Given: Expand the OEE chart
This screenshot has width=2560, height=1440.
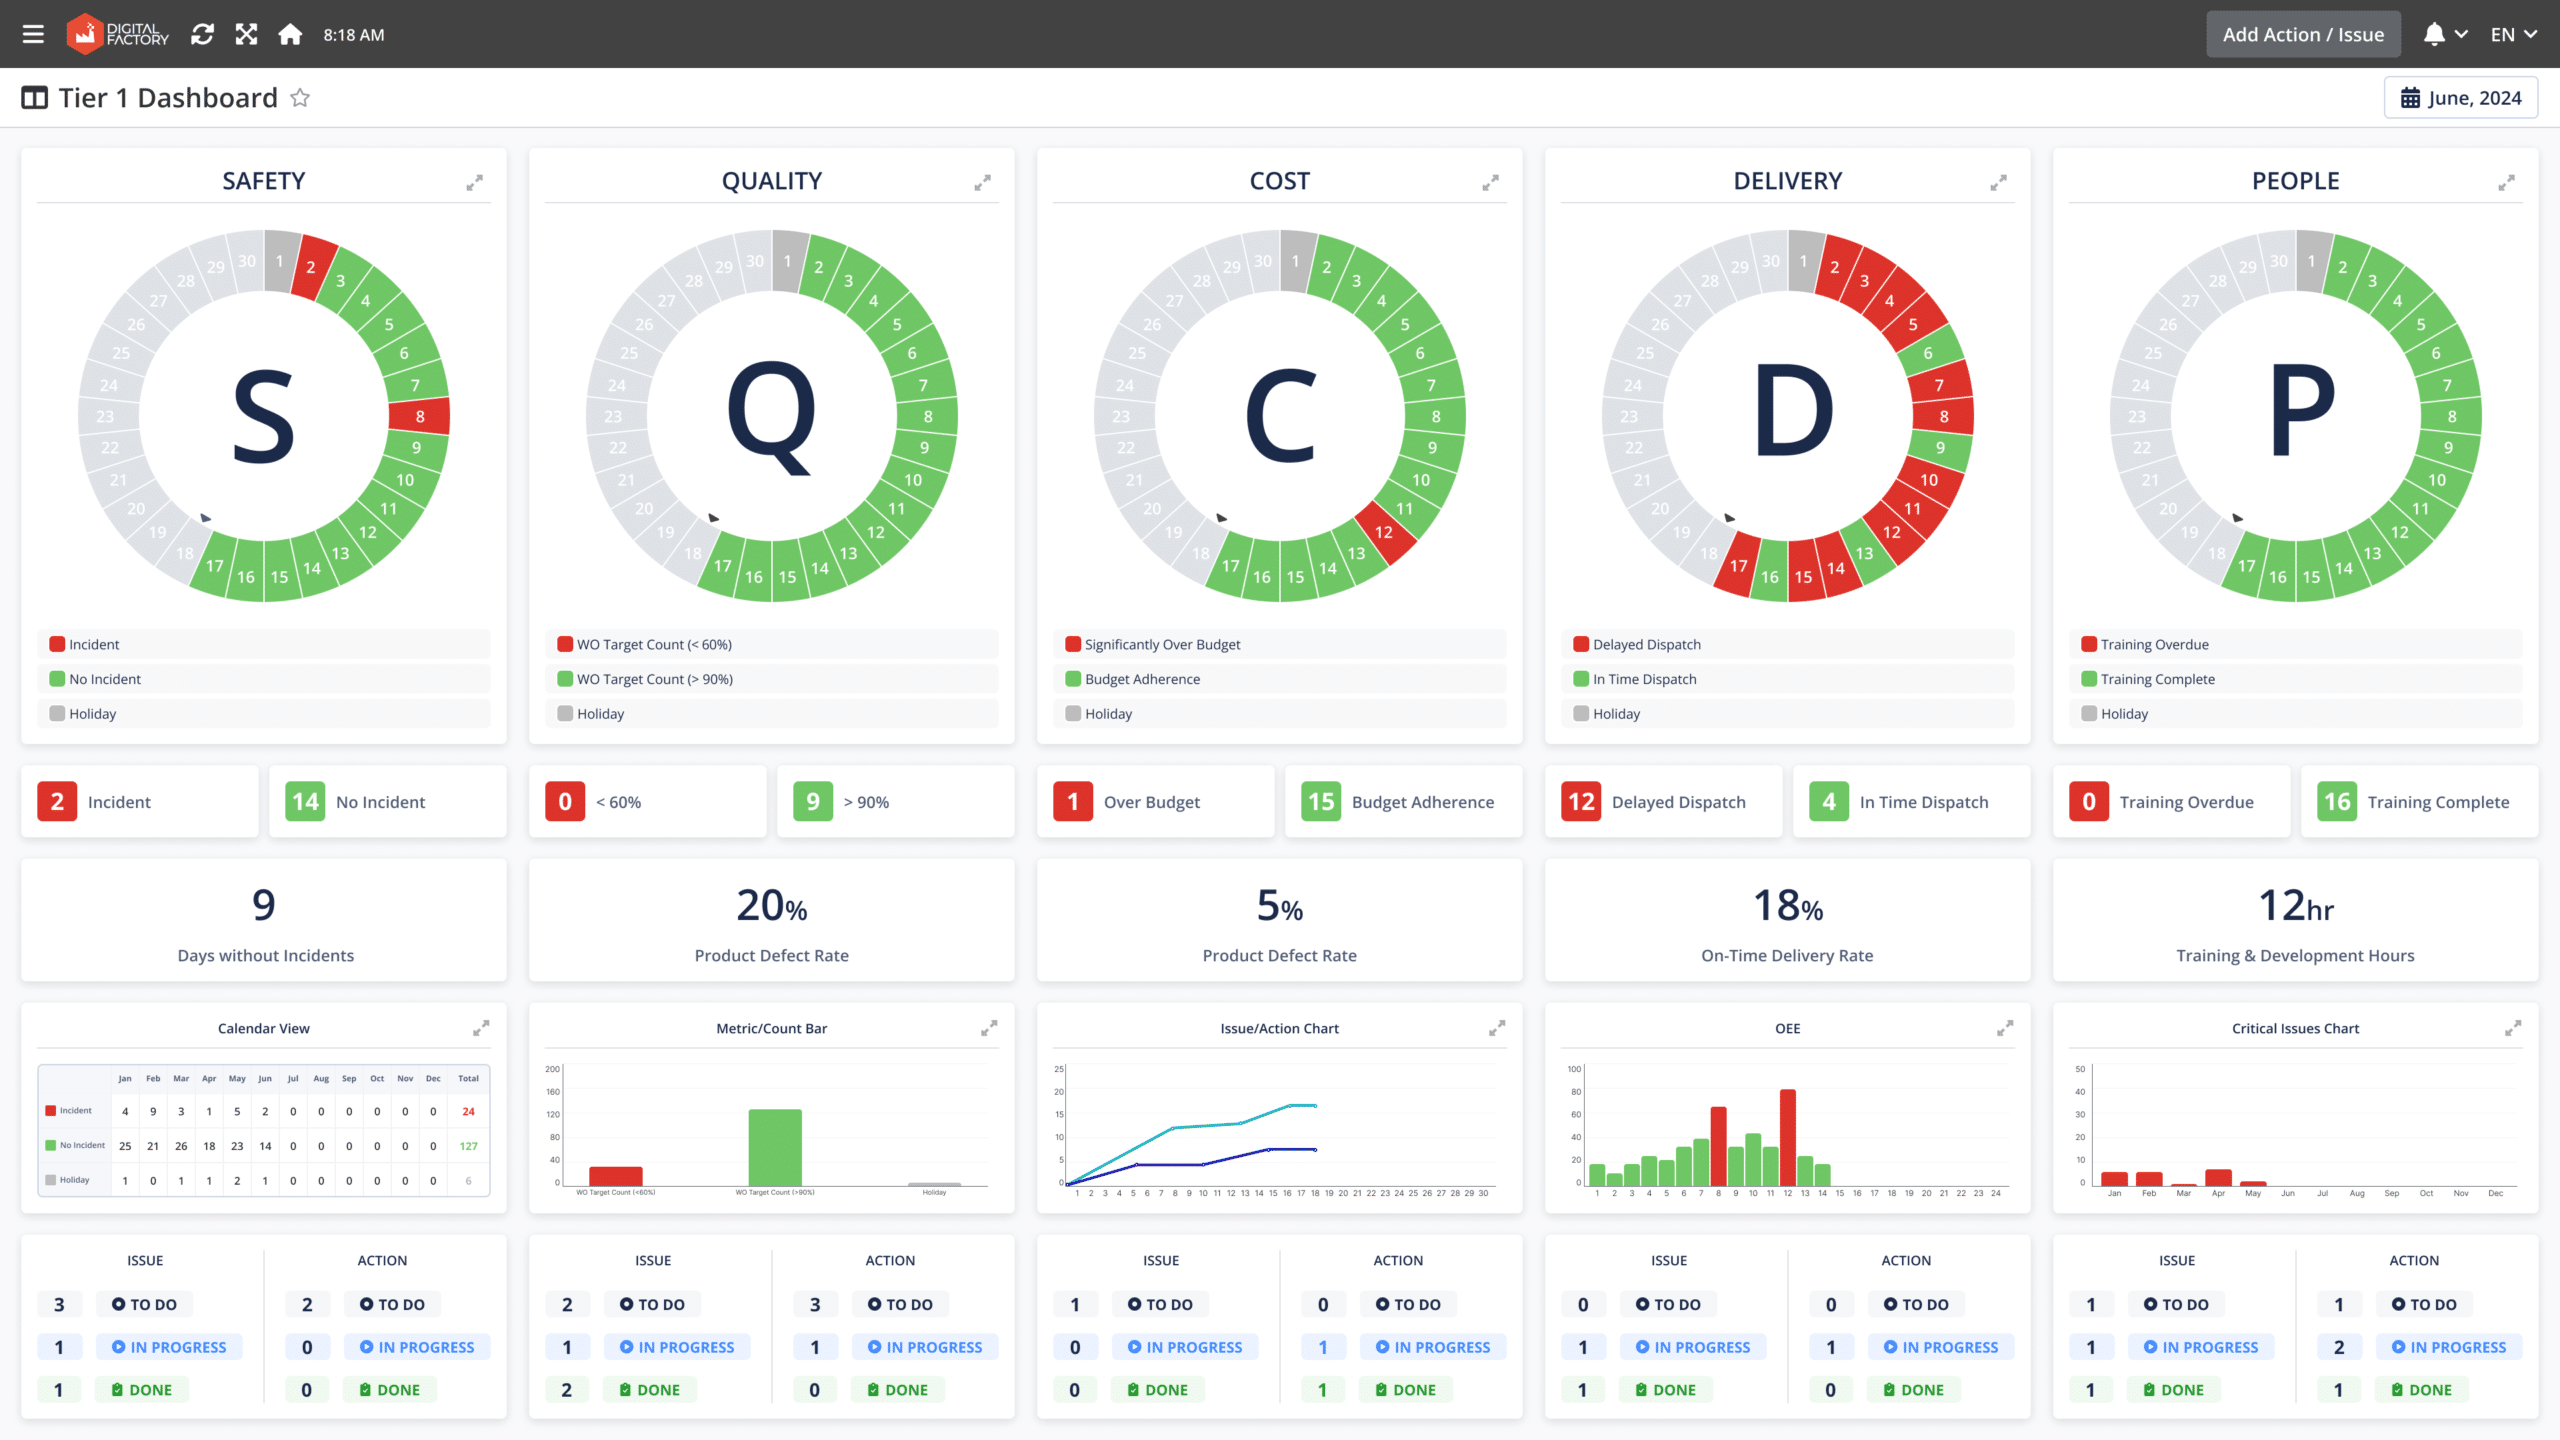Looking at the screenshot, I should coord(2005,1028).
